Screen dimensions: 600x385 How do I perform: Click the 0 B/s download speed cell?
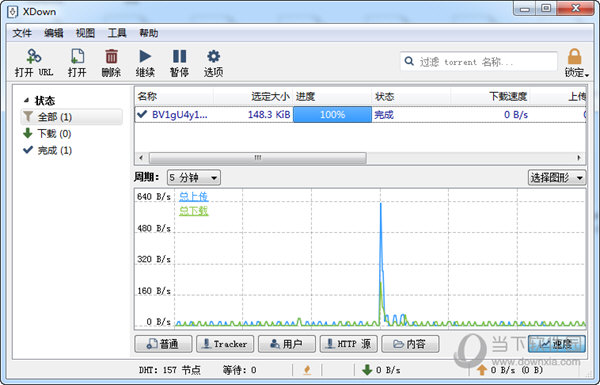point(516,114)
